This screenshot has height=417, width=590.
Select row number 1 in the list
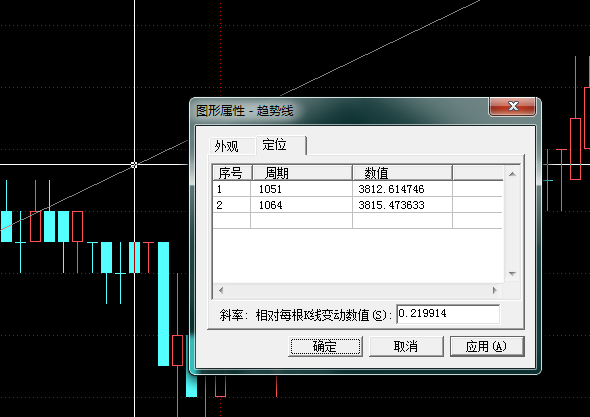[x=232, y=189]
